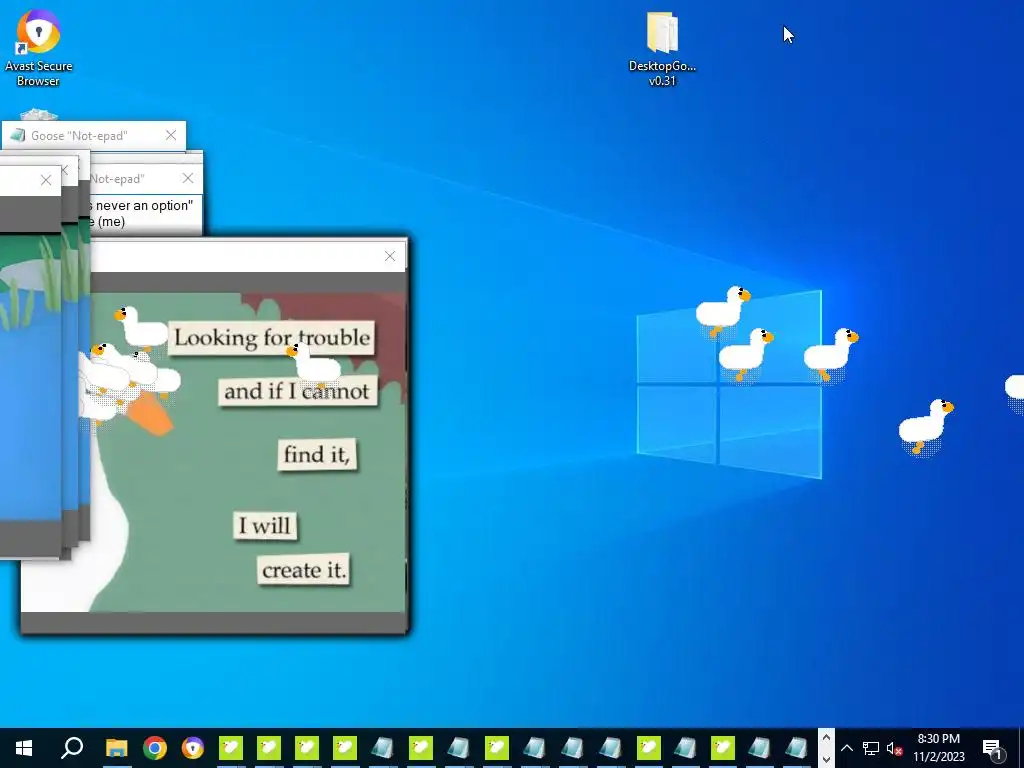The height and width of the screenshot is (768, 1024).
Task: Click the 'I will' caption
Action: coord(264,525)
